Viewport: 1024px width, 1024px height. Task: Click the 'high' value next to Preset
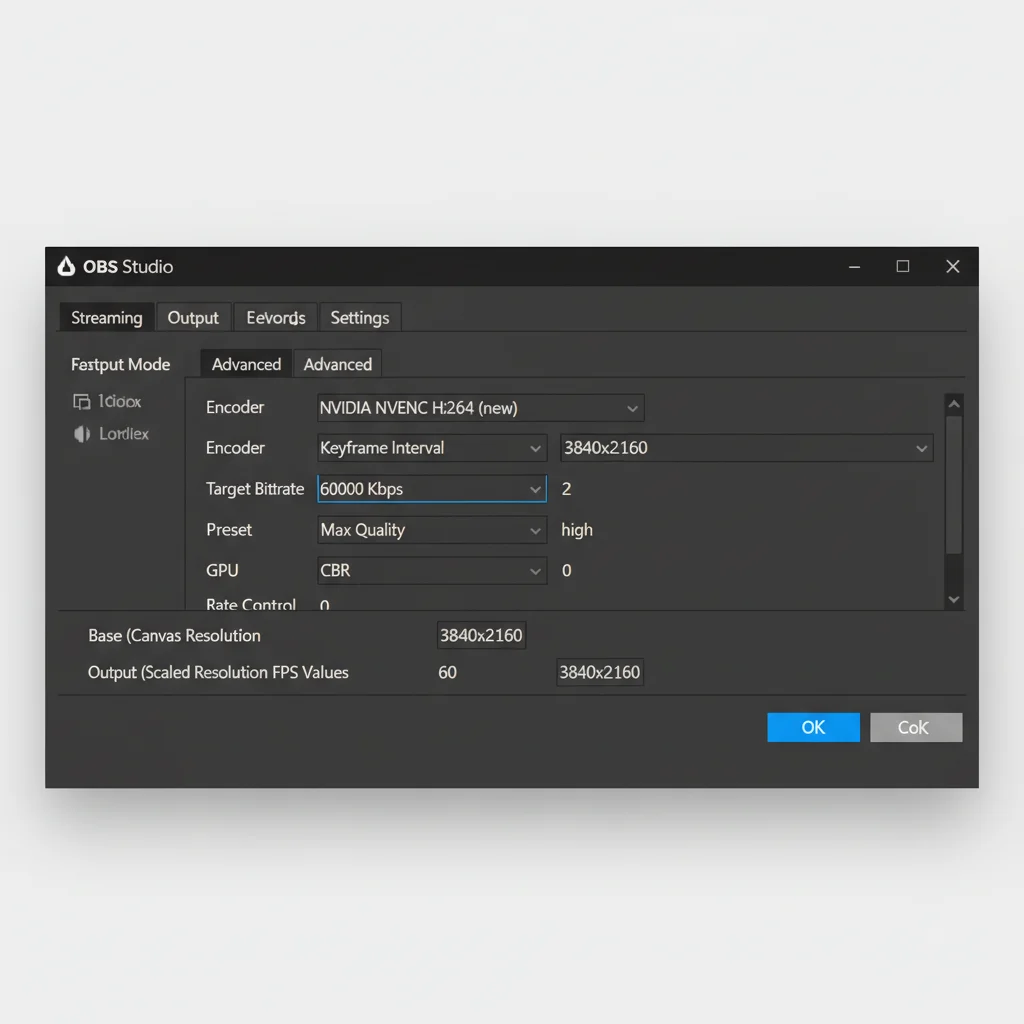(577, 530)
